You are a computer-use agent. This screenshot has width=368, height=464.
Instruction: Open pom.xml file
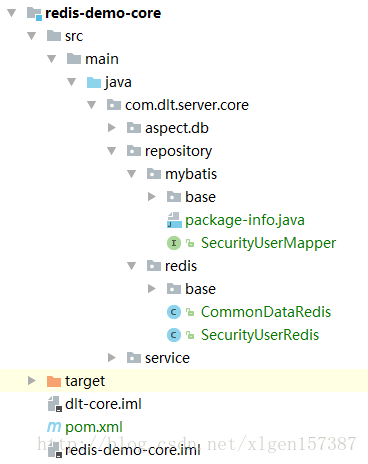pyautogui.click(x=94, y=427)
